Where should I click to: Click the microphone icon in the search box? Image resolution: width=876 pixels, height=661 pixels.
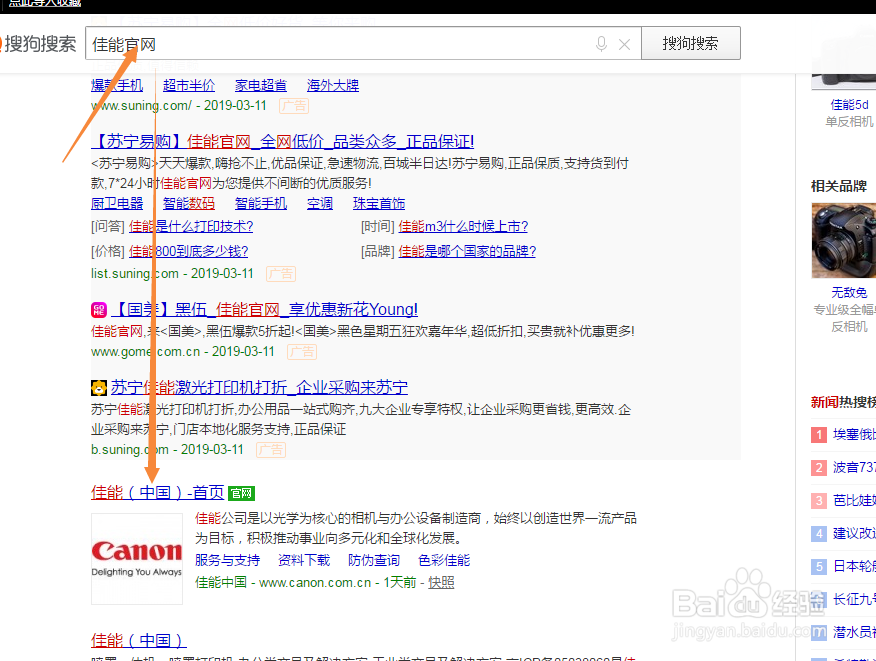[x=601, y=43]
